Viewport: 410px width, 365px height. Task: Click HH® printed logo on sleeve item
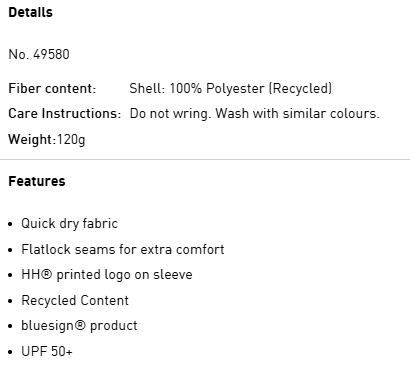point(107,275)
